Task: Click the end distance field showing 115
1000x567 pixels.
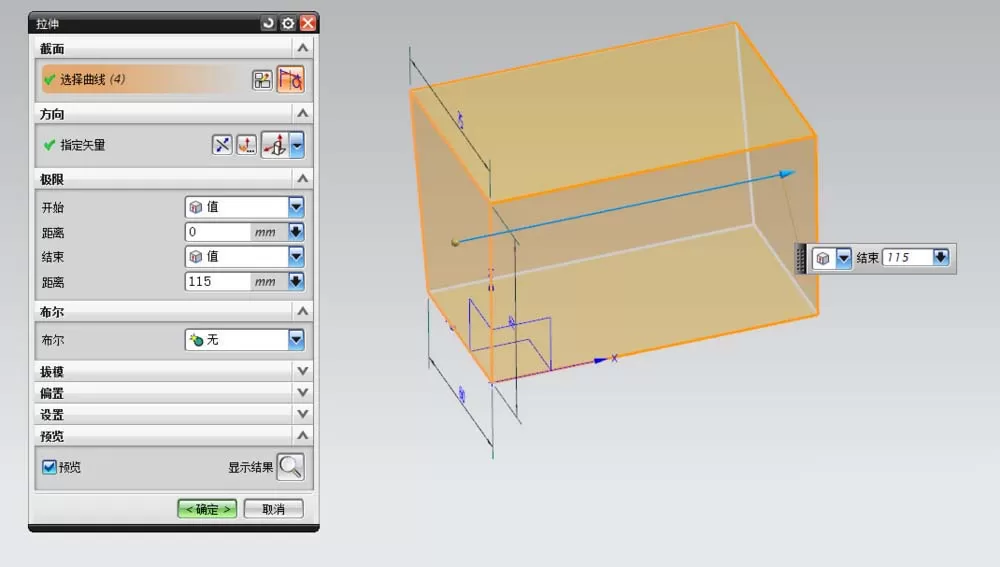Action: pos(217,281)
